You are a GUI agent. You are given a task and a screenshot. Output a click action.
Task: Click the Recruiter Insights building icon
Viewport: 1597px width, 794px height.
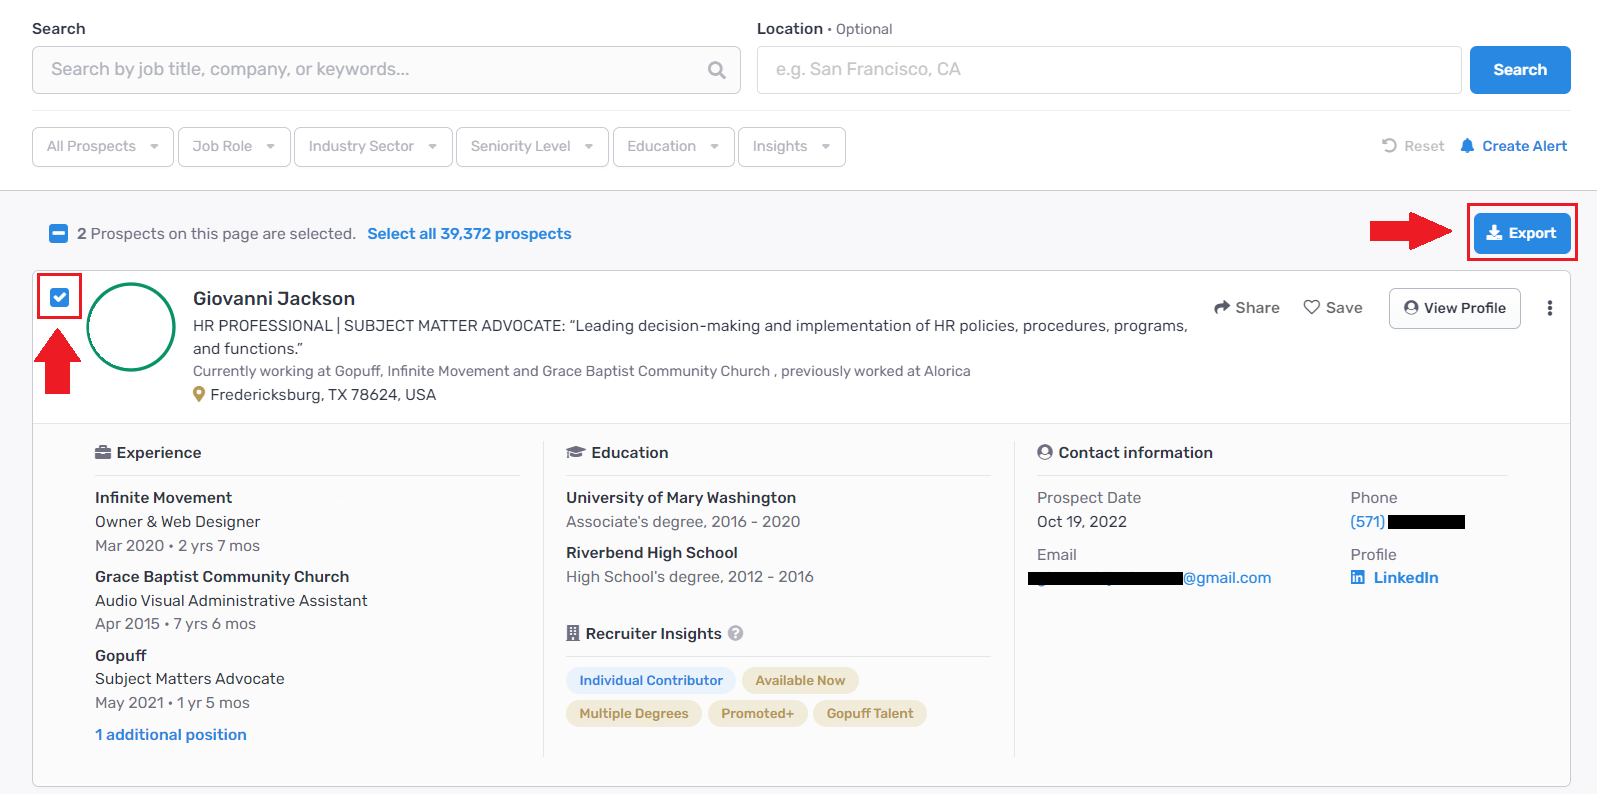pos(573,633)
